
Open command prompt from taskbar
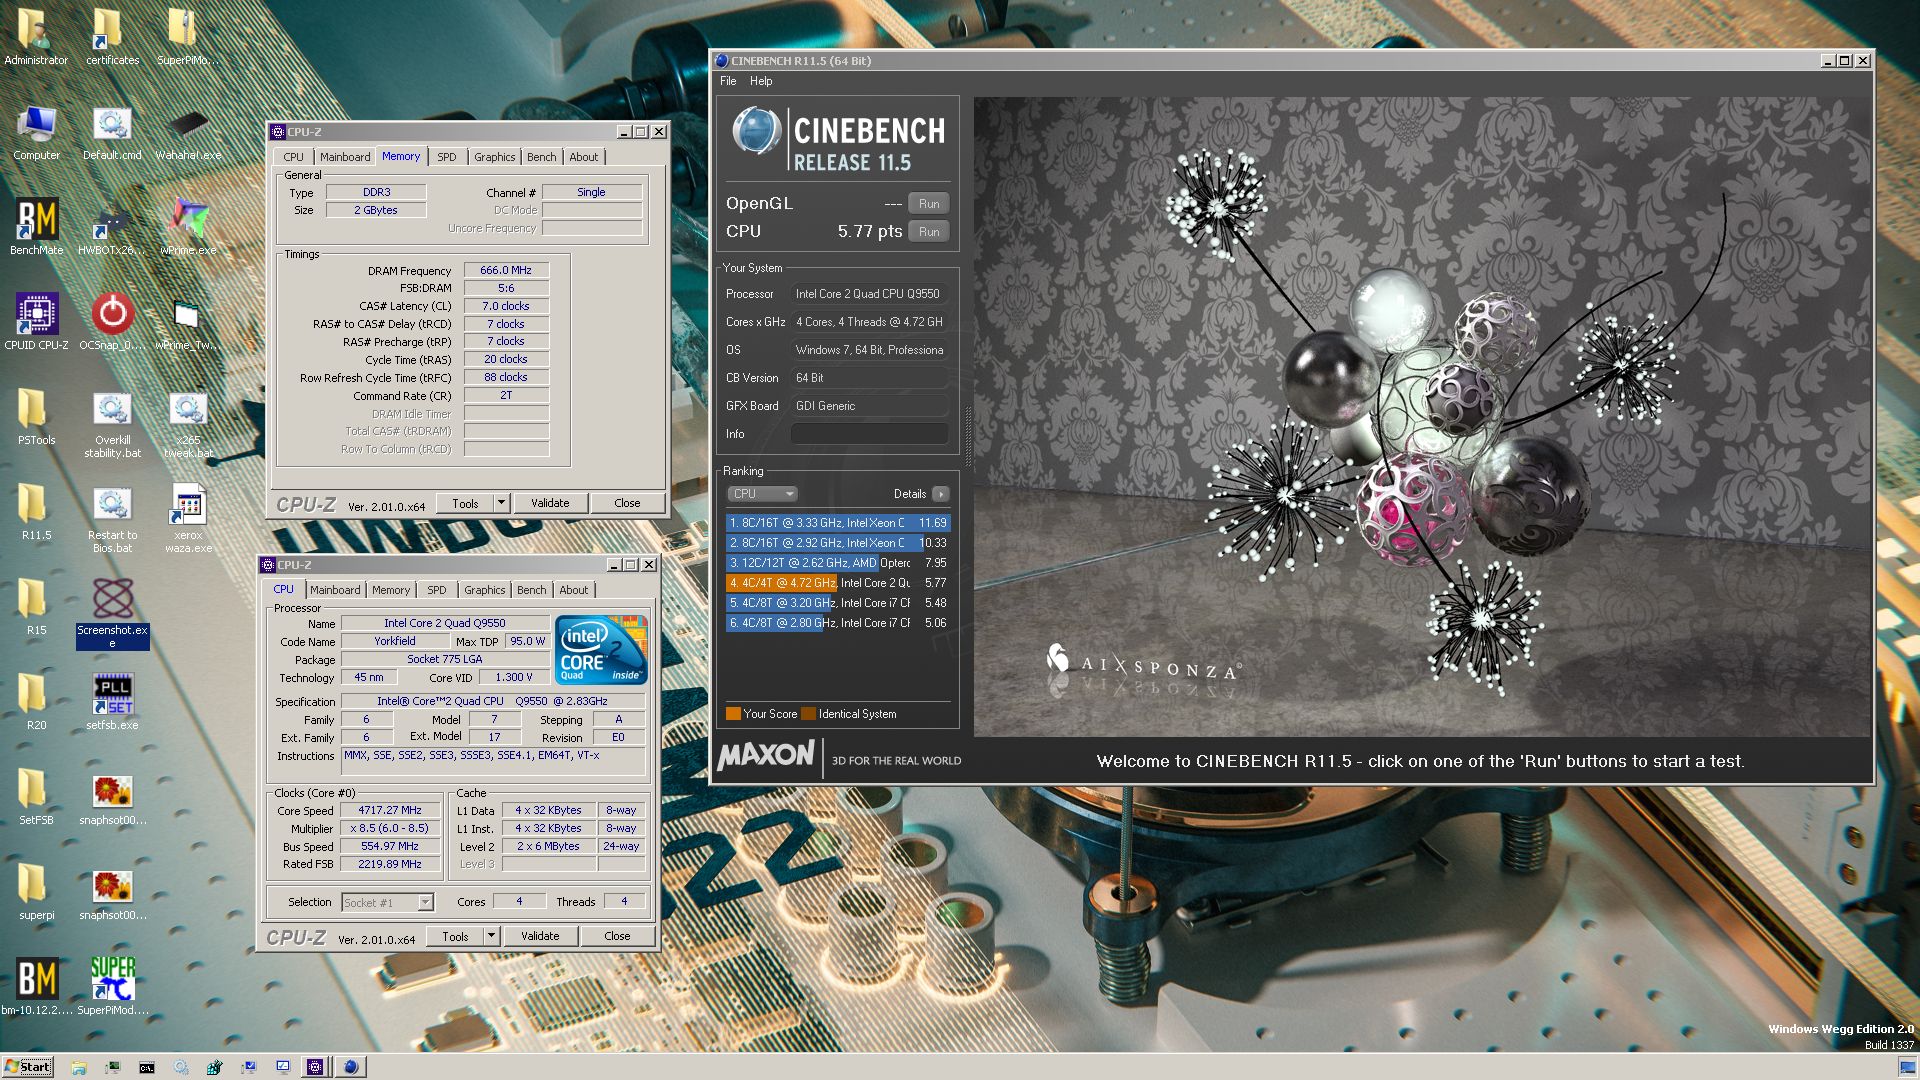147,1067
